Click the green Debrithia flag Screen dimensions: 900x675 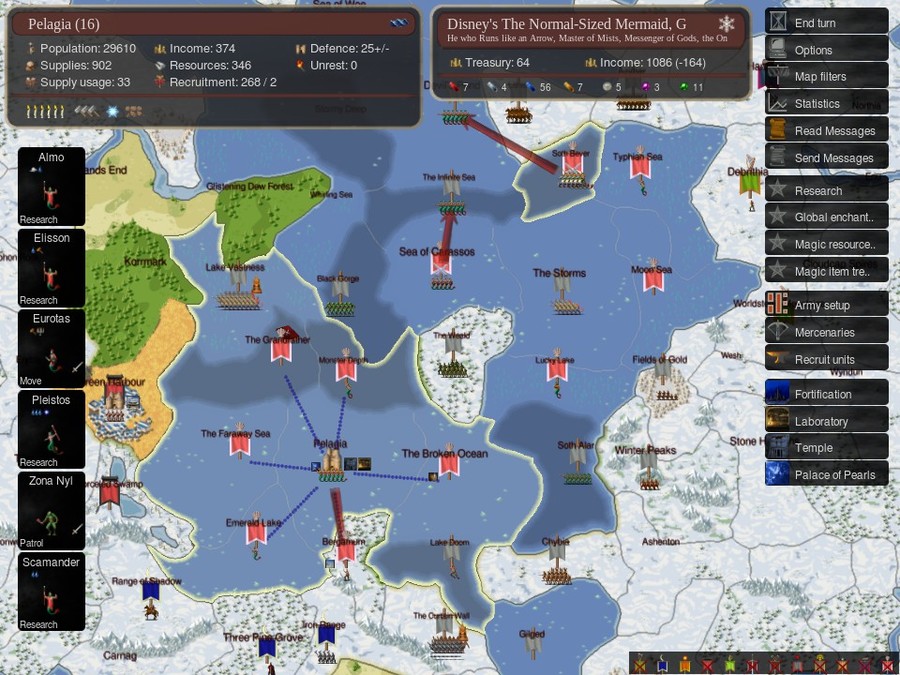(x=749, y=183)
